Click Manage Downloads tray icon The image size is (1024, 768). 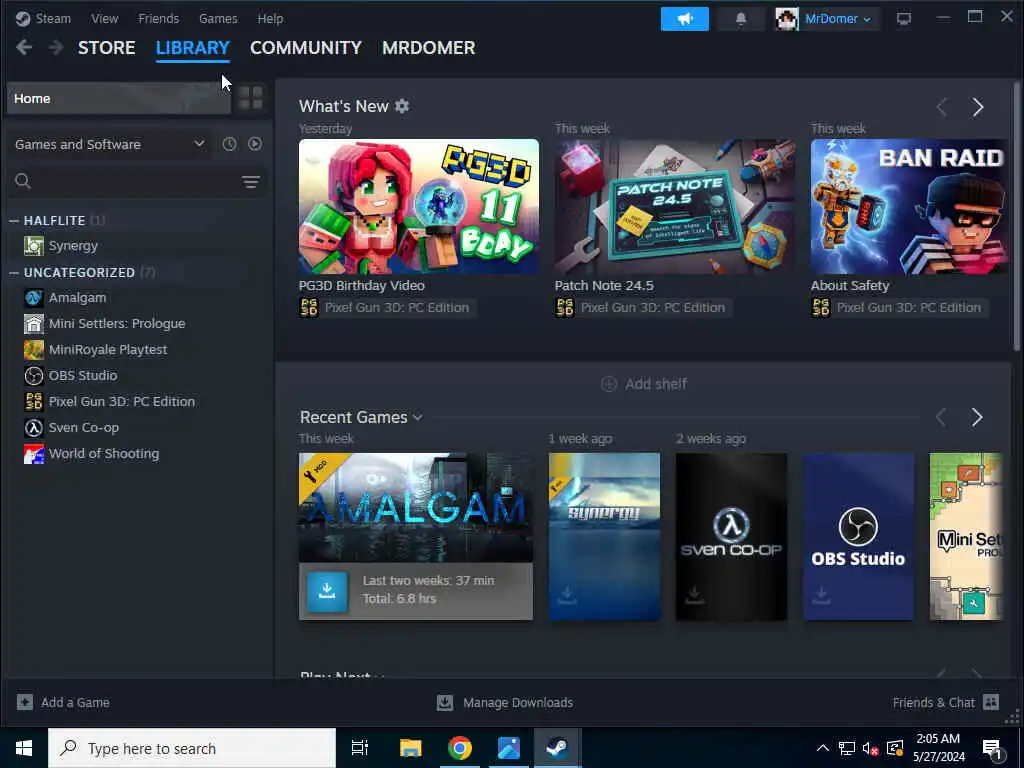445,703
